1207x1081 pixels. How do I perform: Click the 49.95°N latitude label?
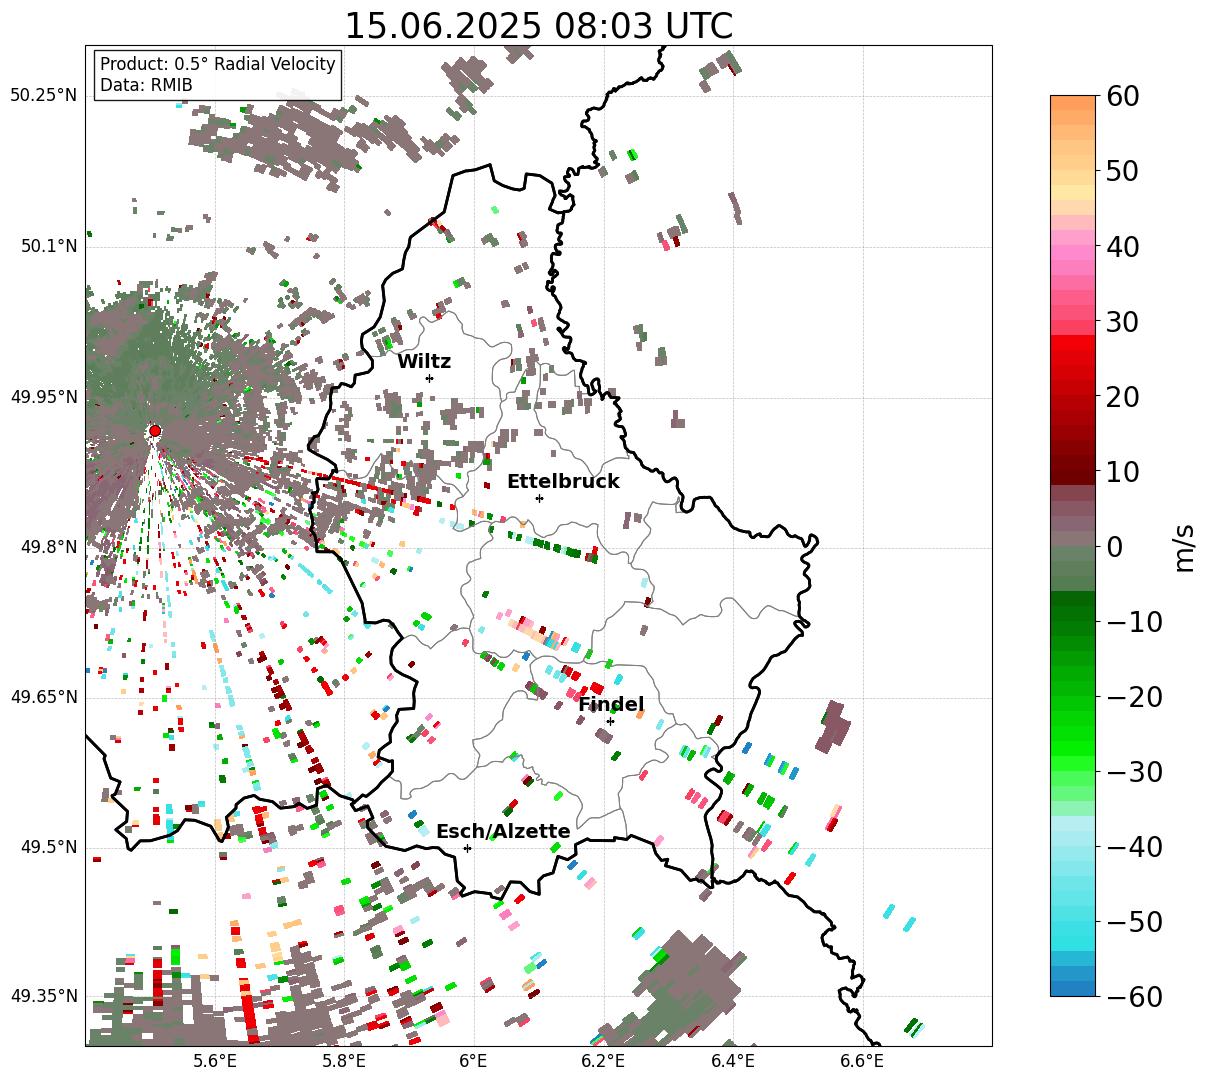coord(44,397)
